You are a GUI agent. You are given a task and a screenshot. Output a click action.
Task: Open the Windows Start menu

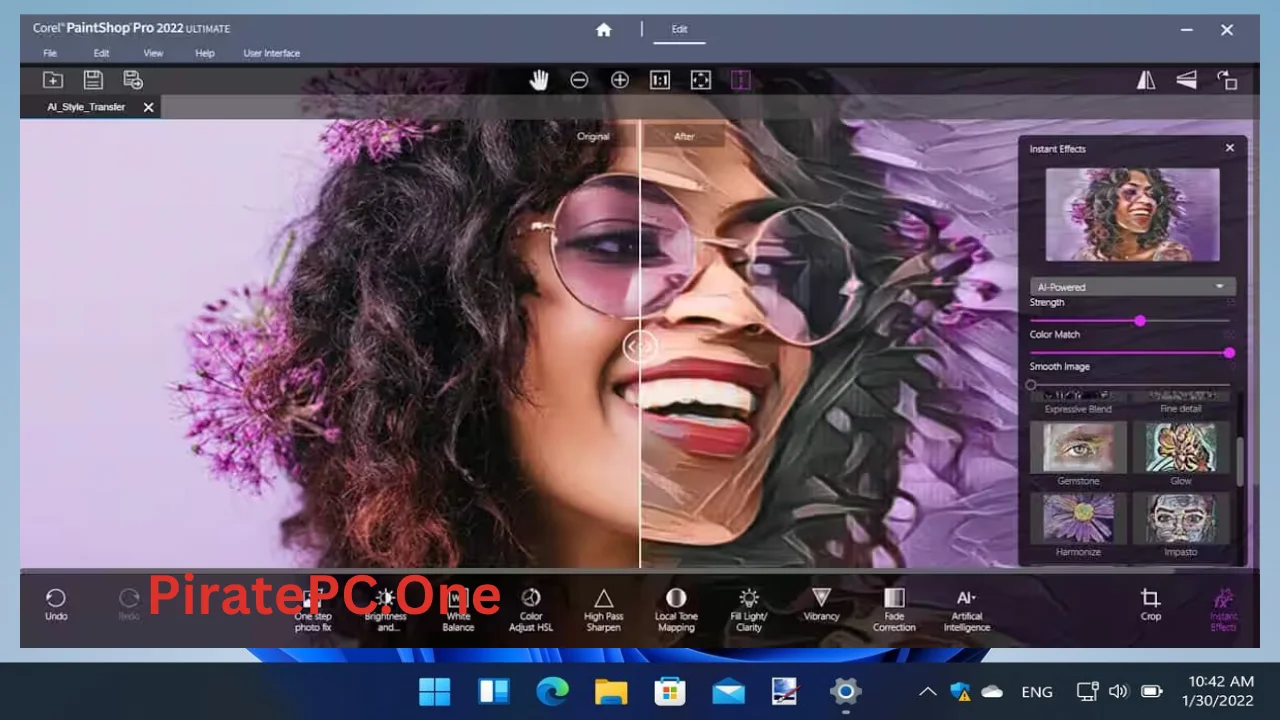[x=435, y=691]
